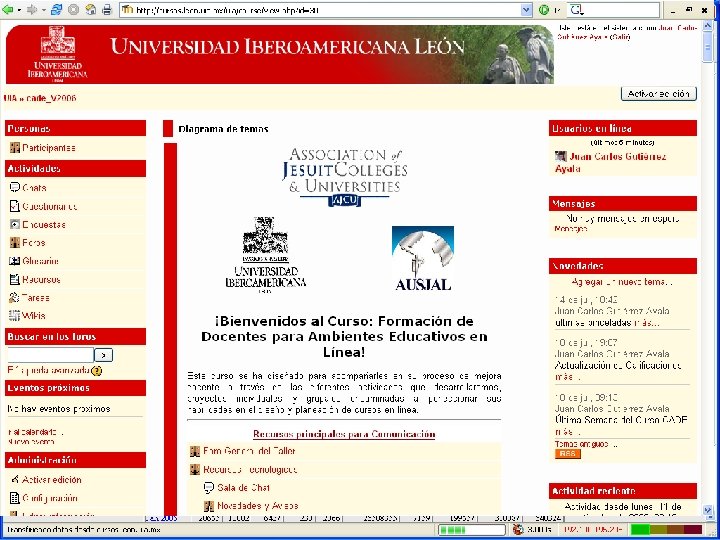The image size is (720, 540).
Task: Click the orange RSS feed icon
Action: click(568, 454)
